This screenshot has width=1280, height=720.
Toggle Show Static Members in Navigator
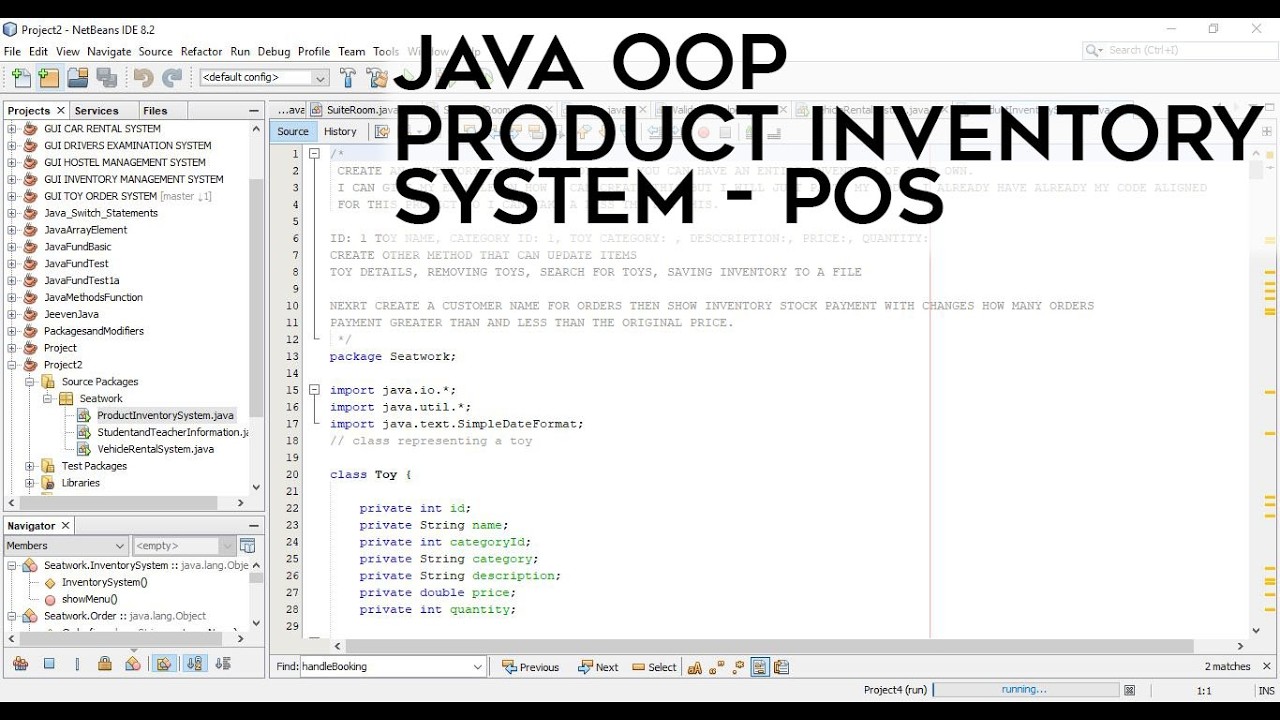click(77, 663)
